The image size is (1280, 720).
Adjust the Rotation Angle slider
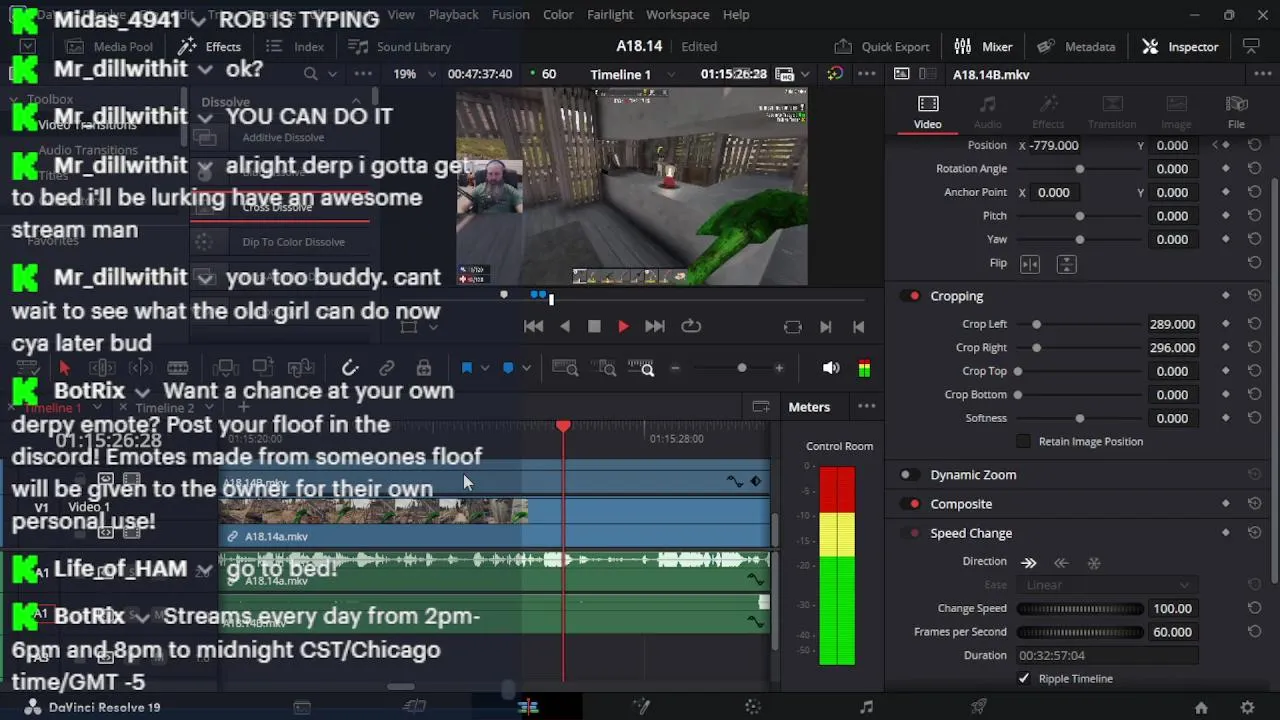pos(1079,169)
